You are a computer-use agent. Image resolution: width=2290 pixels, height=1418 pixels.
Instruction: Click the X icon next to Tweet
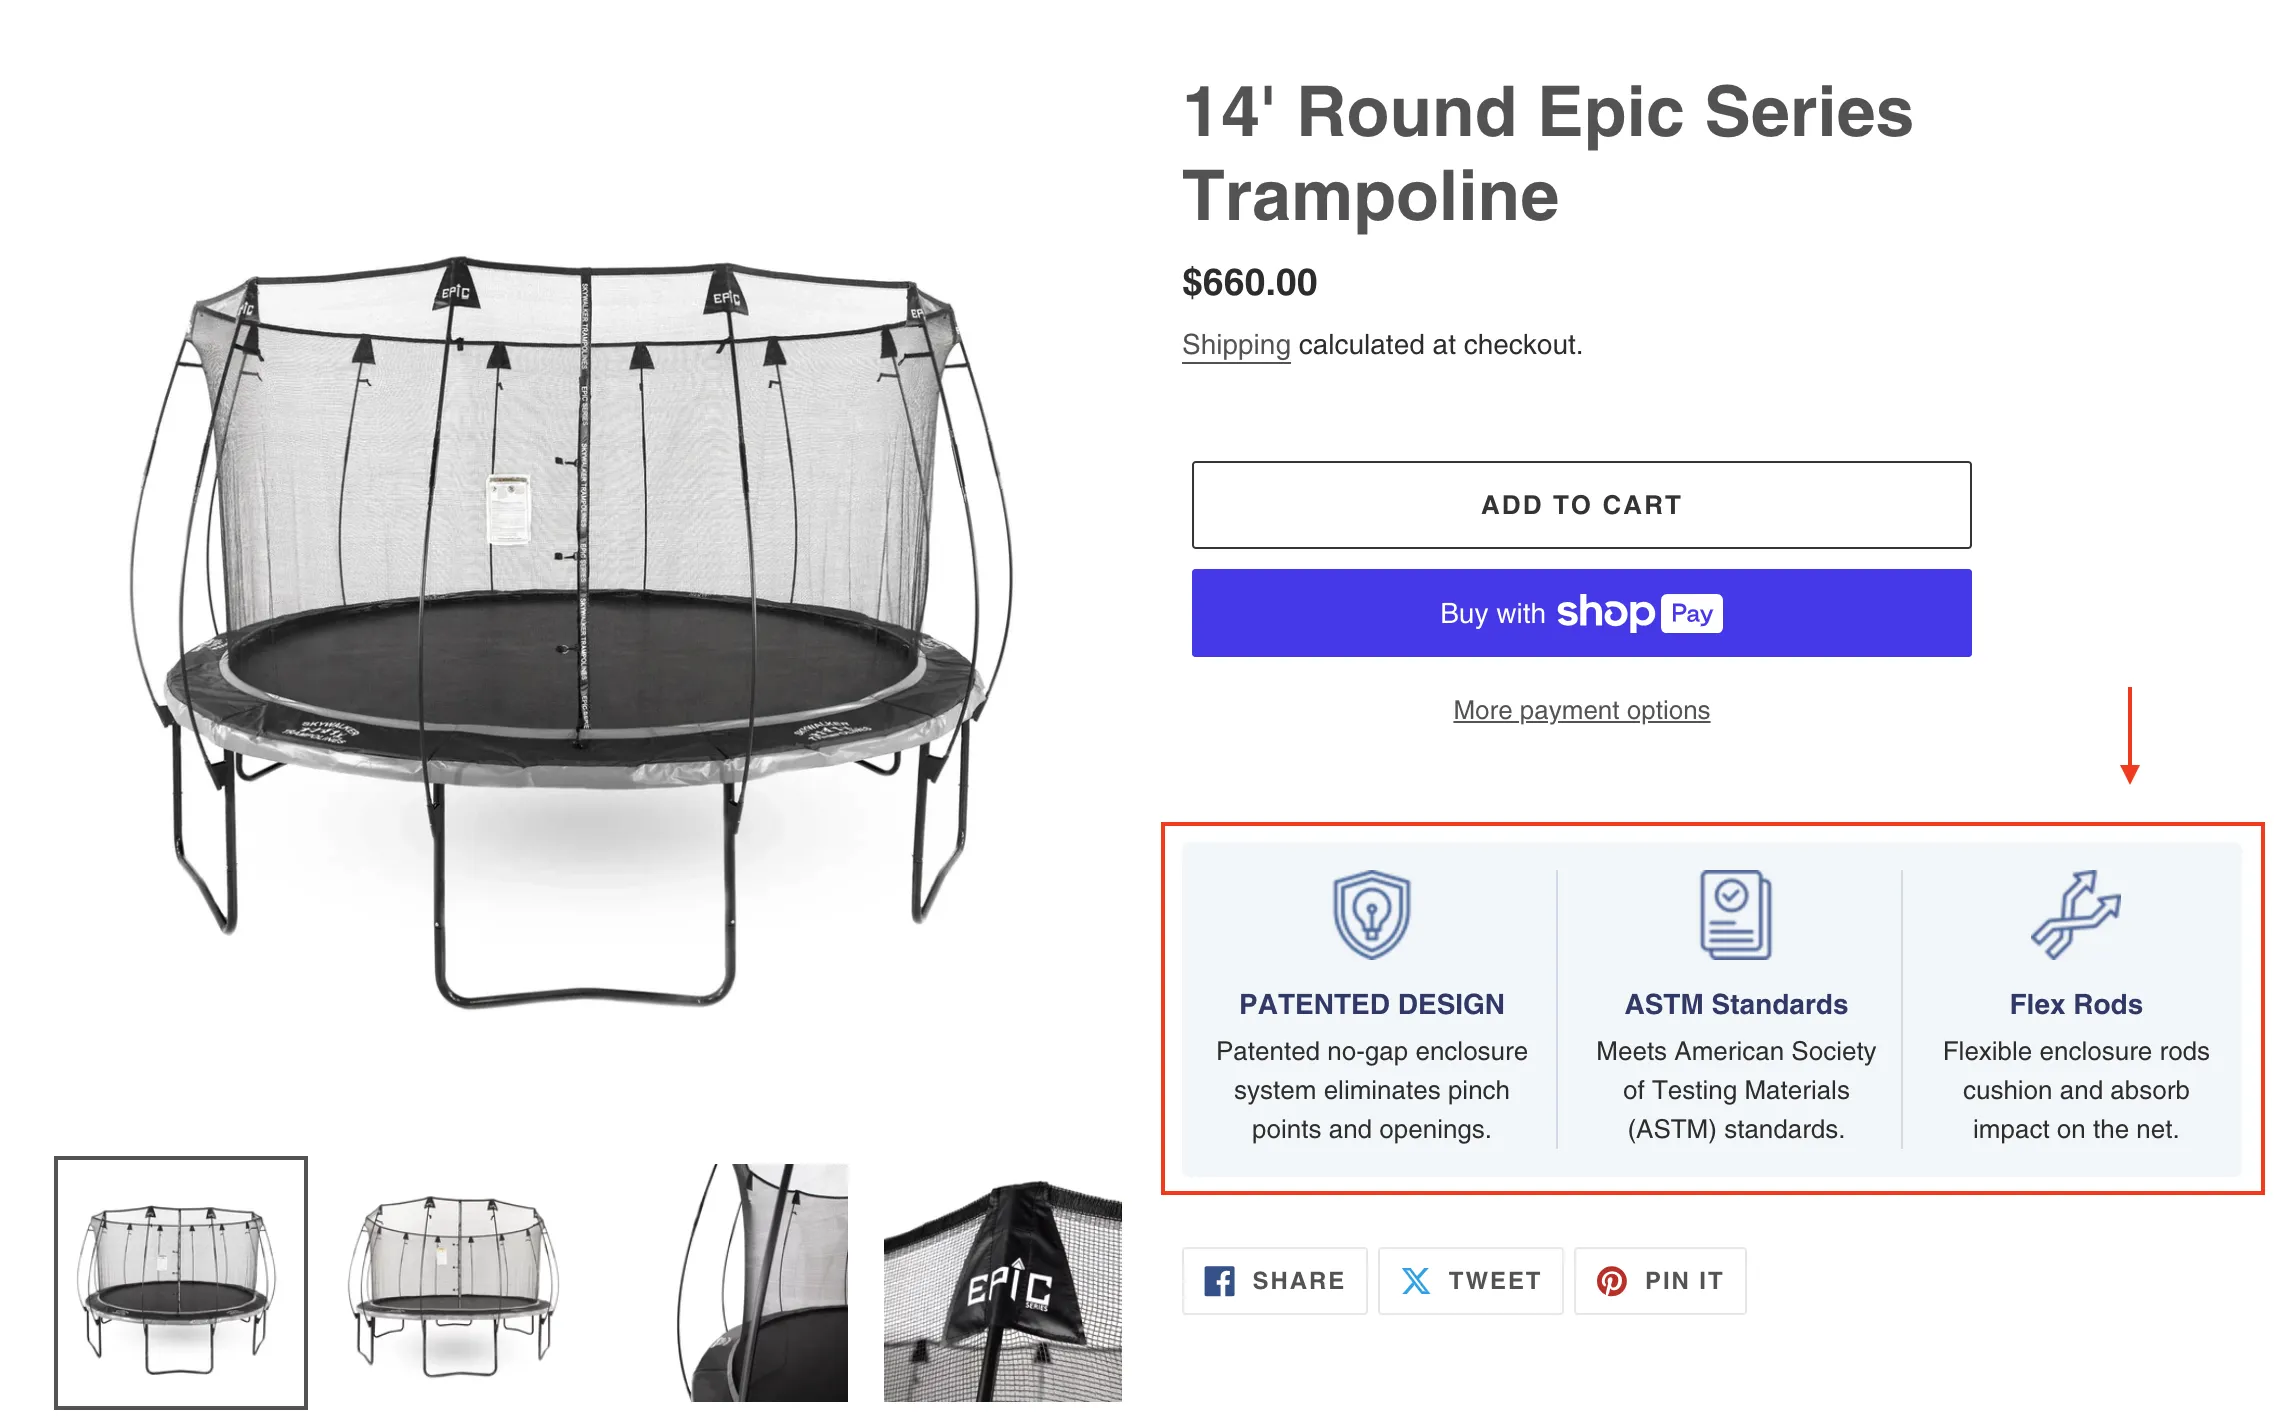[x=1416, y=1280]
